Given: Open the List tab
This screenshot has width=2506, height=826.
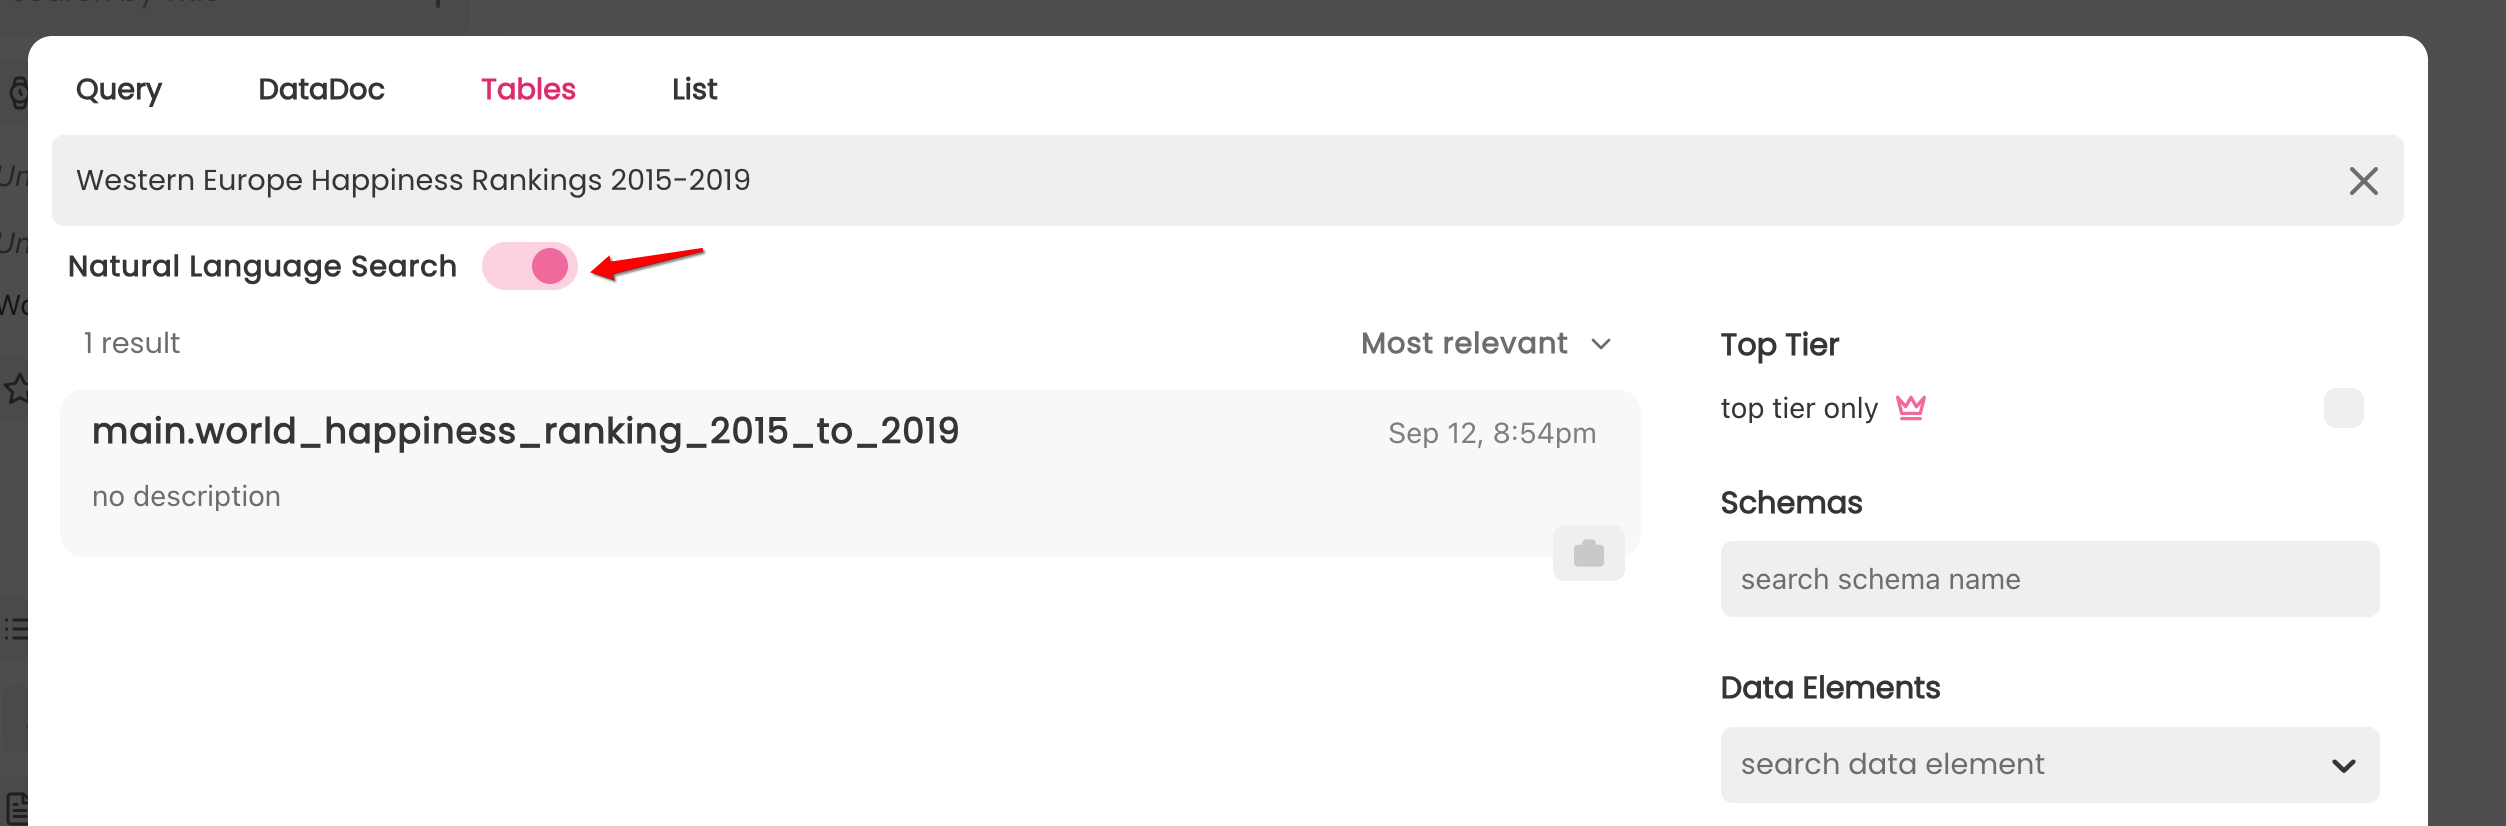Looking at the screenshot, I should coord(694,90).
